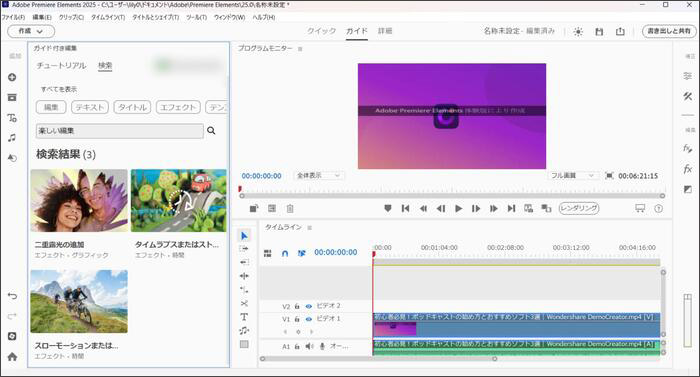Click the Save icon in header

pyautogui.click(x=599, y=32)
